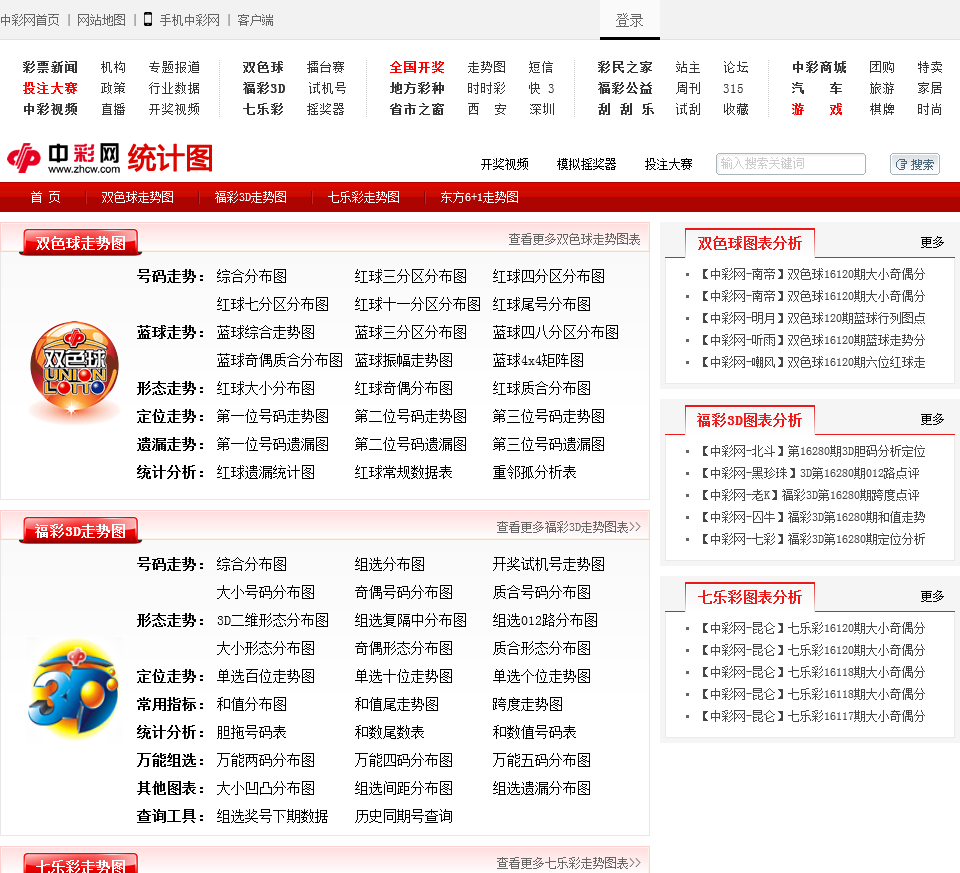Image resolution: width=960 pixels, height=873 pixels.
Task: Open article 【中彩网-黑珍珠】3D第16280期012路点评
Action: click(809, 473)
